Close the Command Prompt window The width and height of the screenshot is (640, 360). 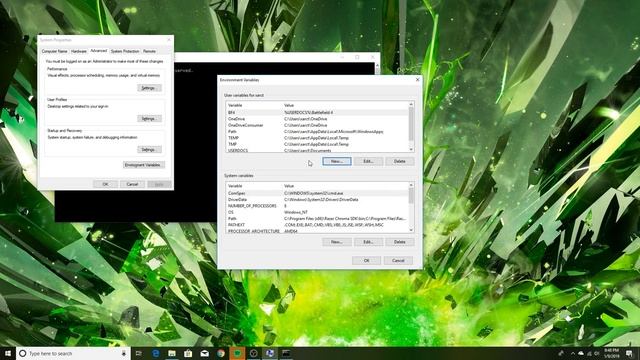(x=372, y=57)
